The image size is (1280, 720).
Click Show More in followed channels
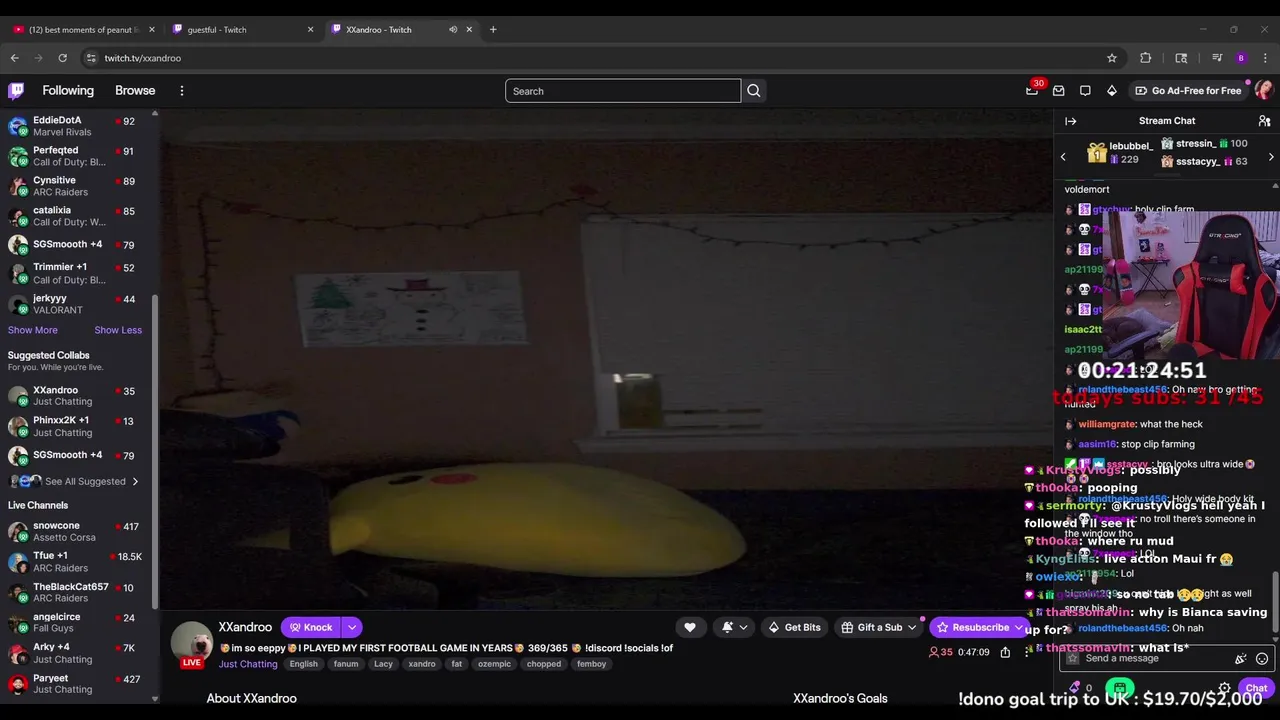[x=33, y=330]
